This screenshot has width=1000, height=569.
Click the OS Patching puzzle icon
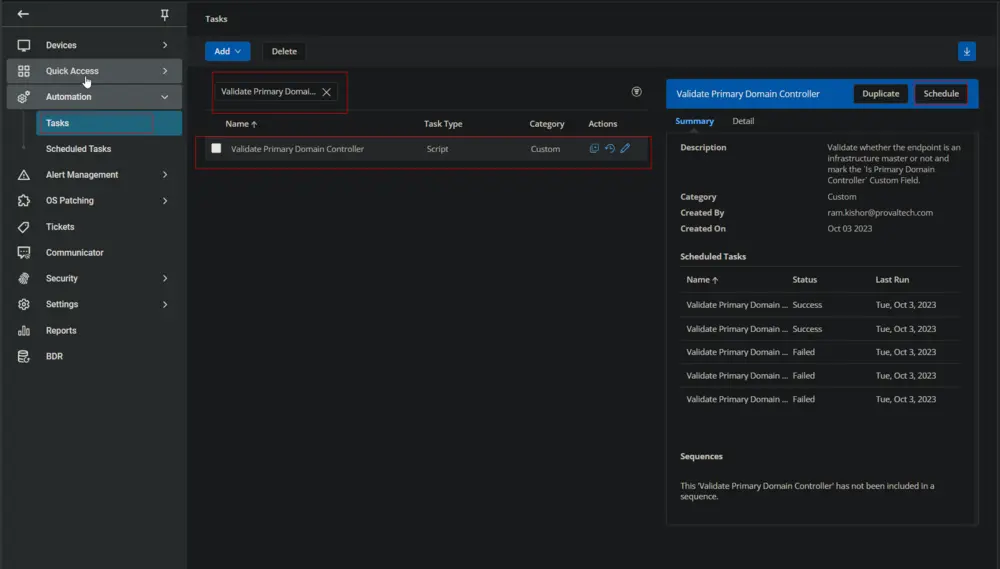(24, 200)
